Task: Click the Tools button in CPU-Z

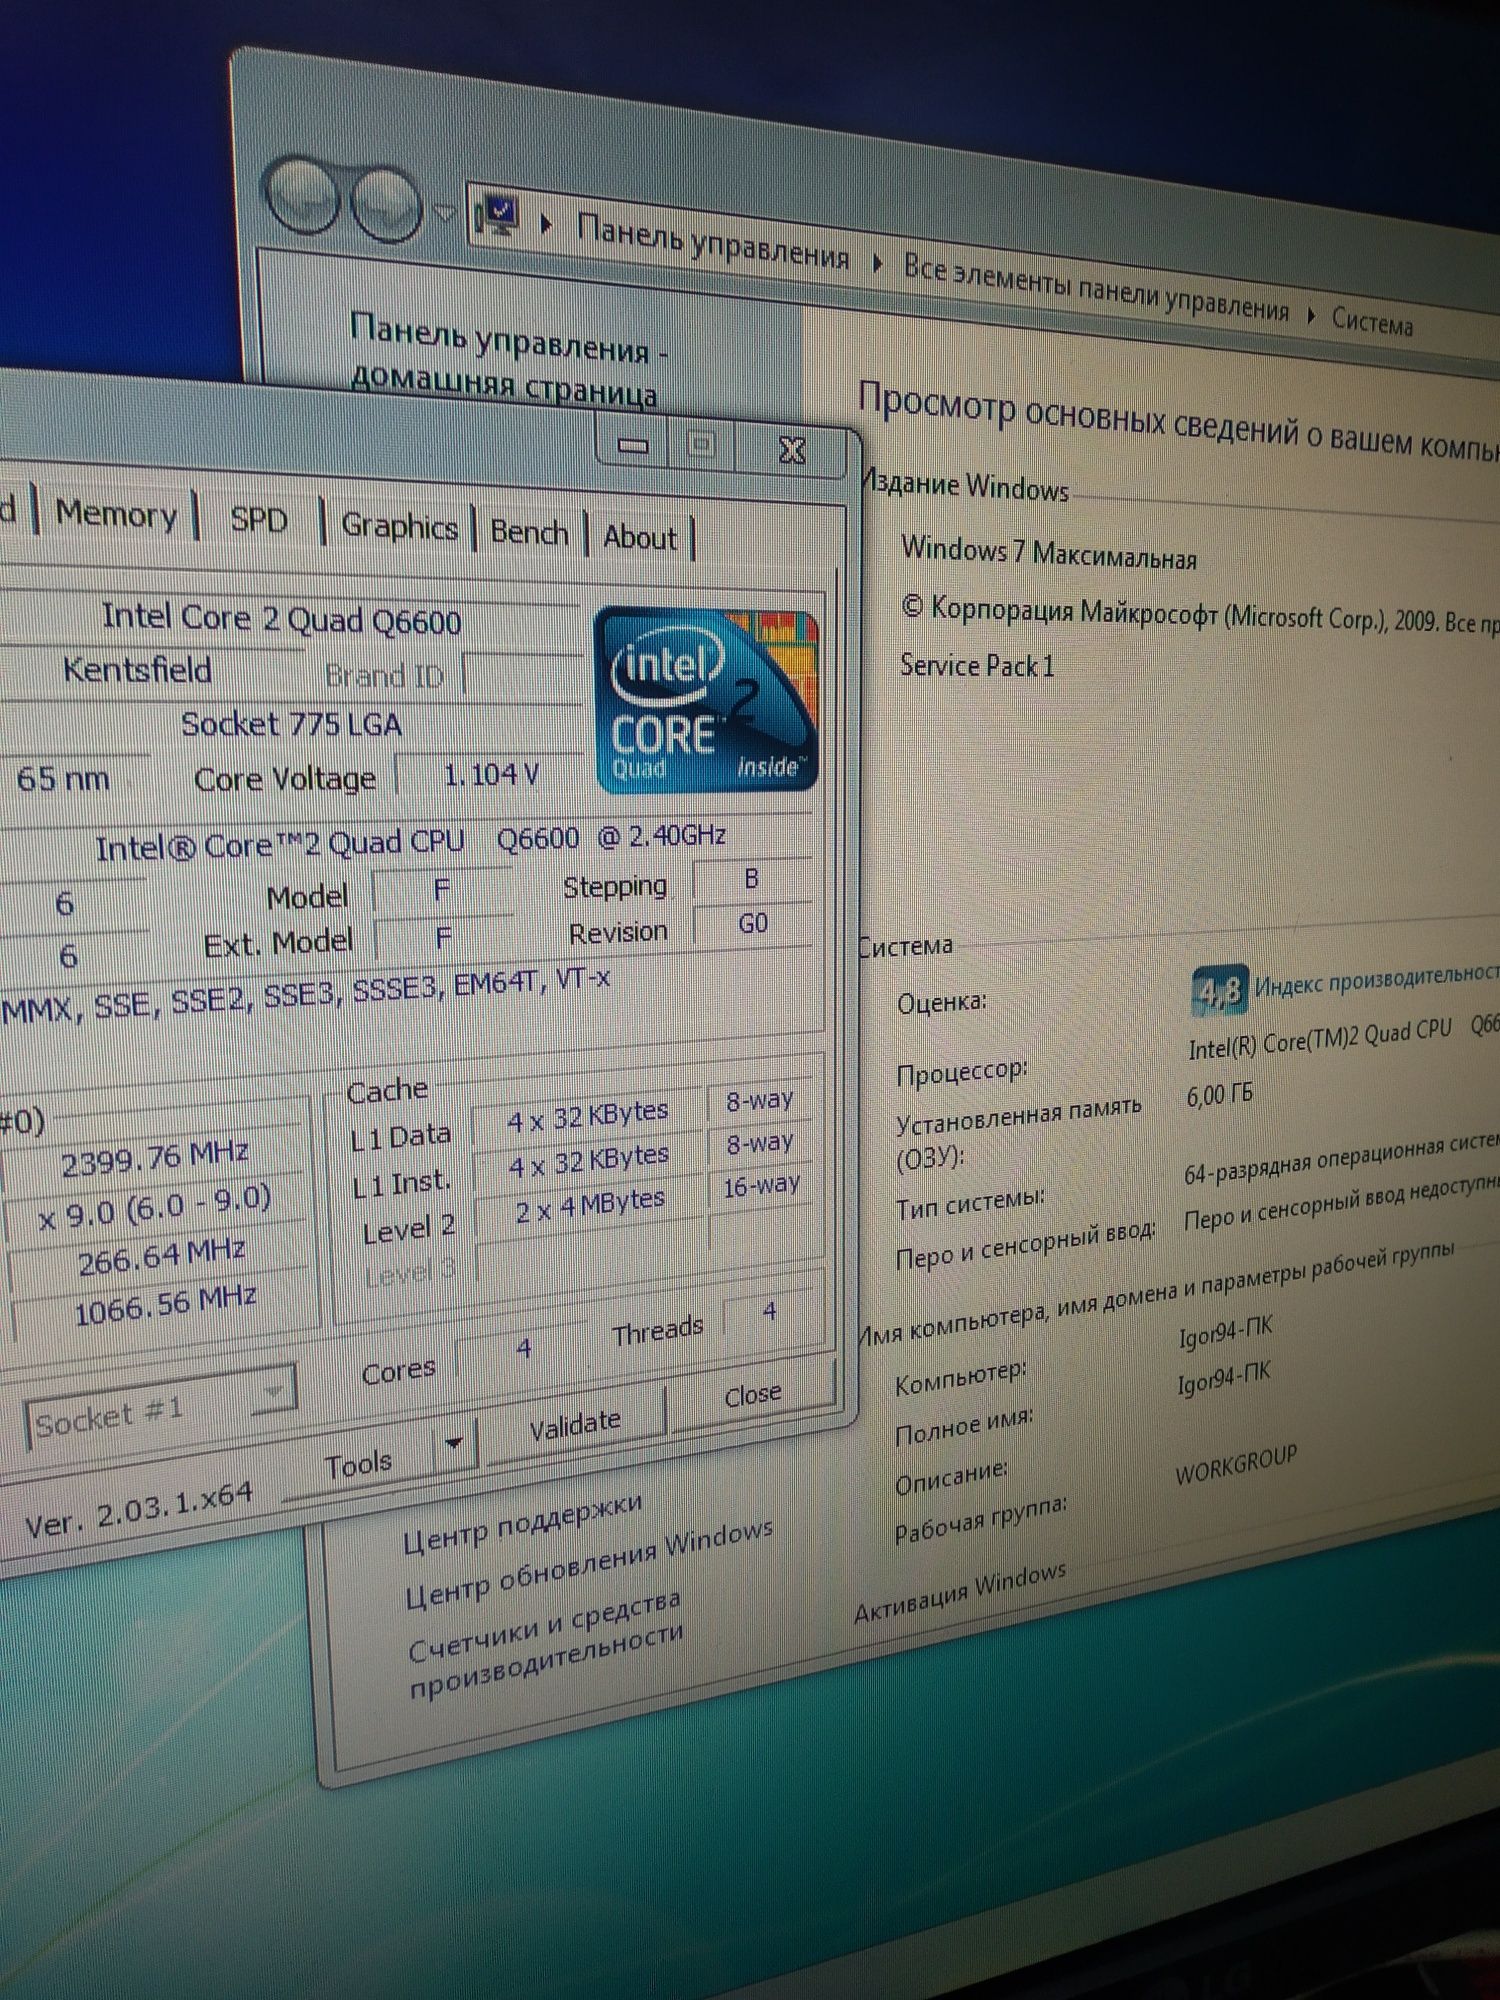Action: tap(358, 1465)
